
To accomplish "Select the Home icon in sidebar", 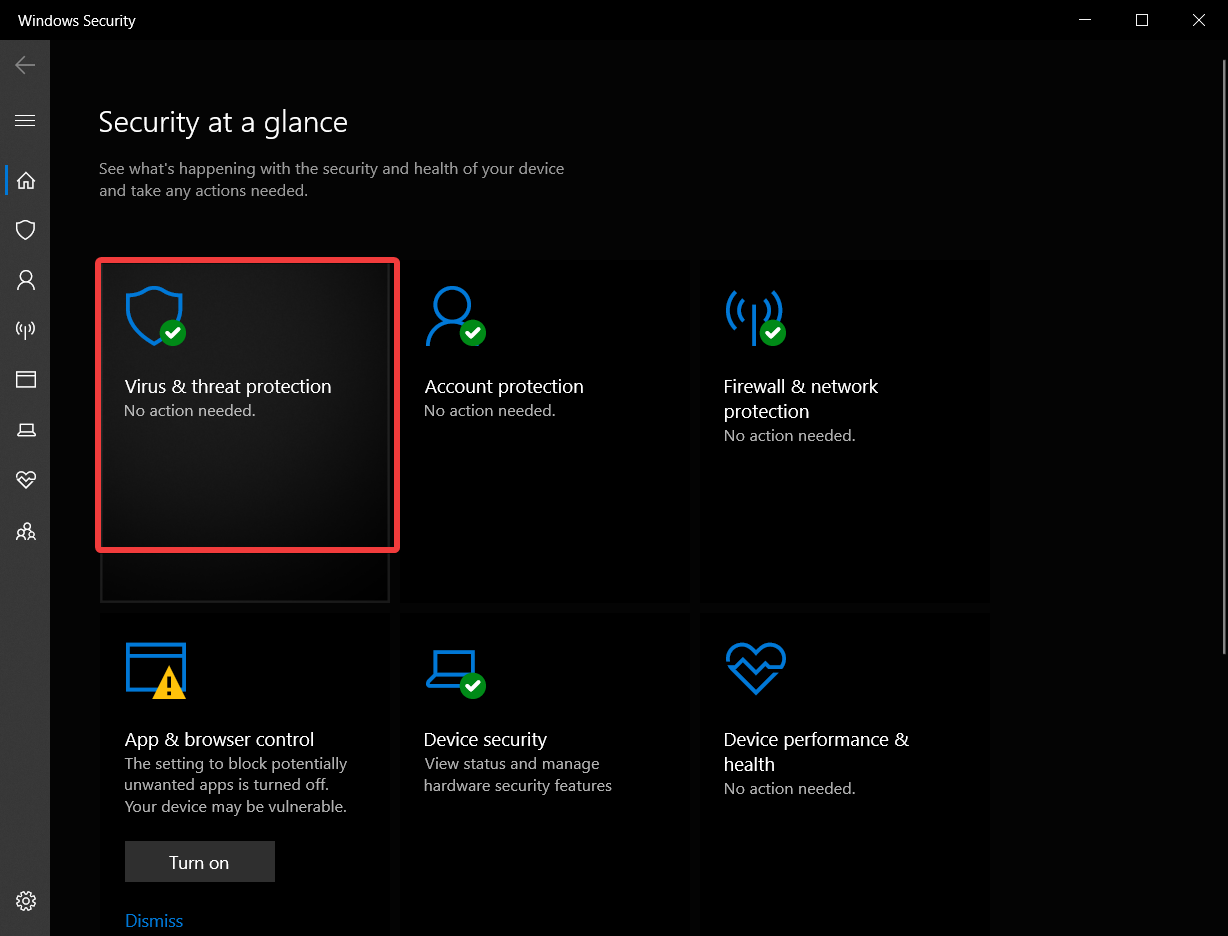I will 26,180.
